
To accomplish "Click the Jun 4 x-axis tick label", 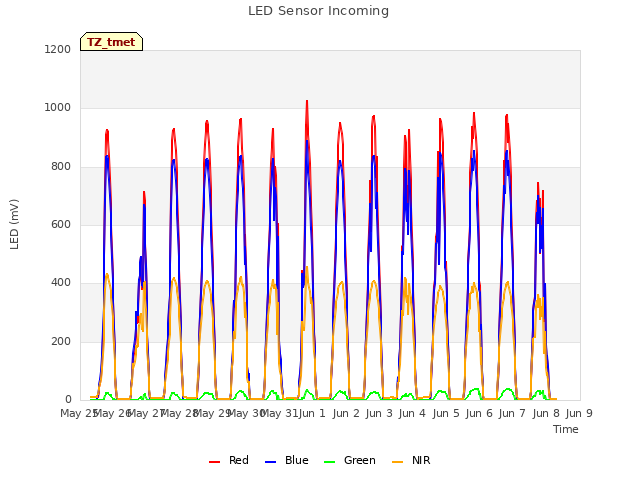I will 412,413.
